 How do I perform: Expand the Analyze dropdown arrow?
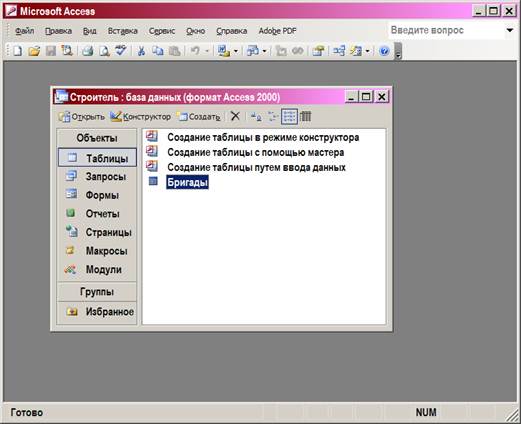click(x=264, y=51)
